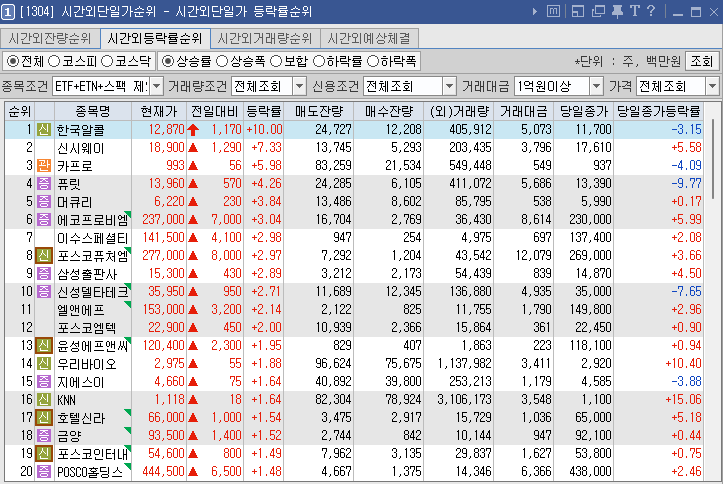The image size is (723, 484).
Task: Click the 신 badge next to 호텔신라
Action: tap(44, 417)
